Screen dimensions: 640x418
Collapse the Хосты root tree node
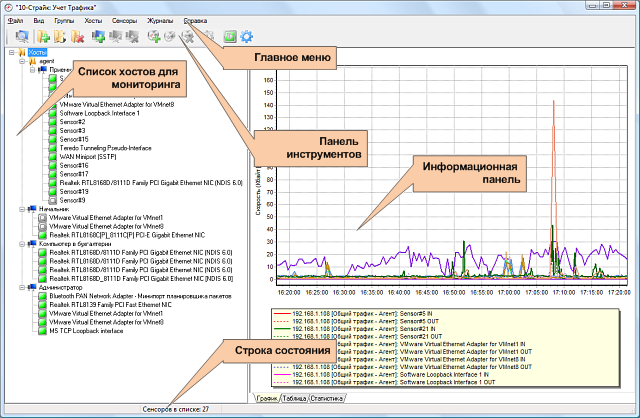(x=10, y=51)
